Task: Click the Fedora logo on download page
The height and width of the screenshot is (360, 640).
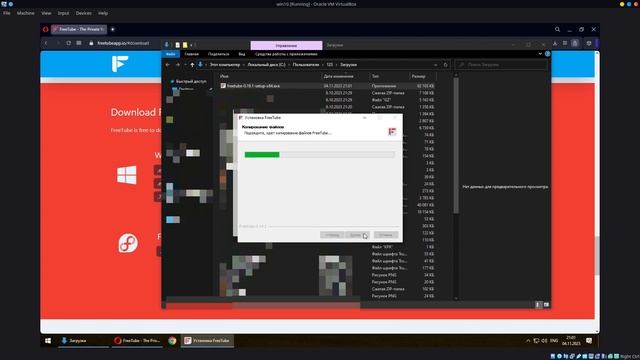Action: tap(128, 243)
